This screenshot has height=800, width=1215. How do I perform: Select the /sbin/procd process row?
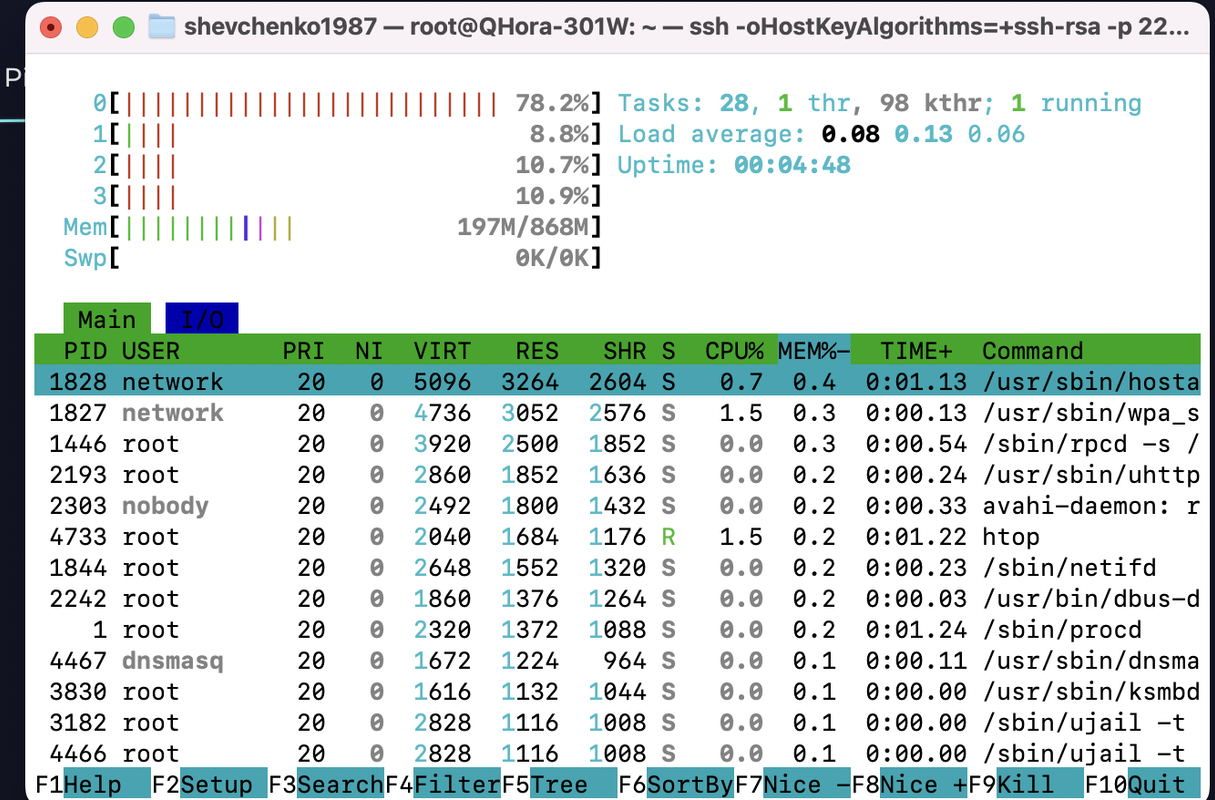coord(617,629)
